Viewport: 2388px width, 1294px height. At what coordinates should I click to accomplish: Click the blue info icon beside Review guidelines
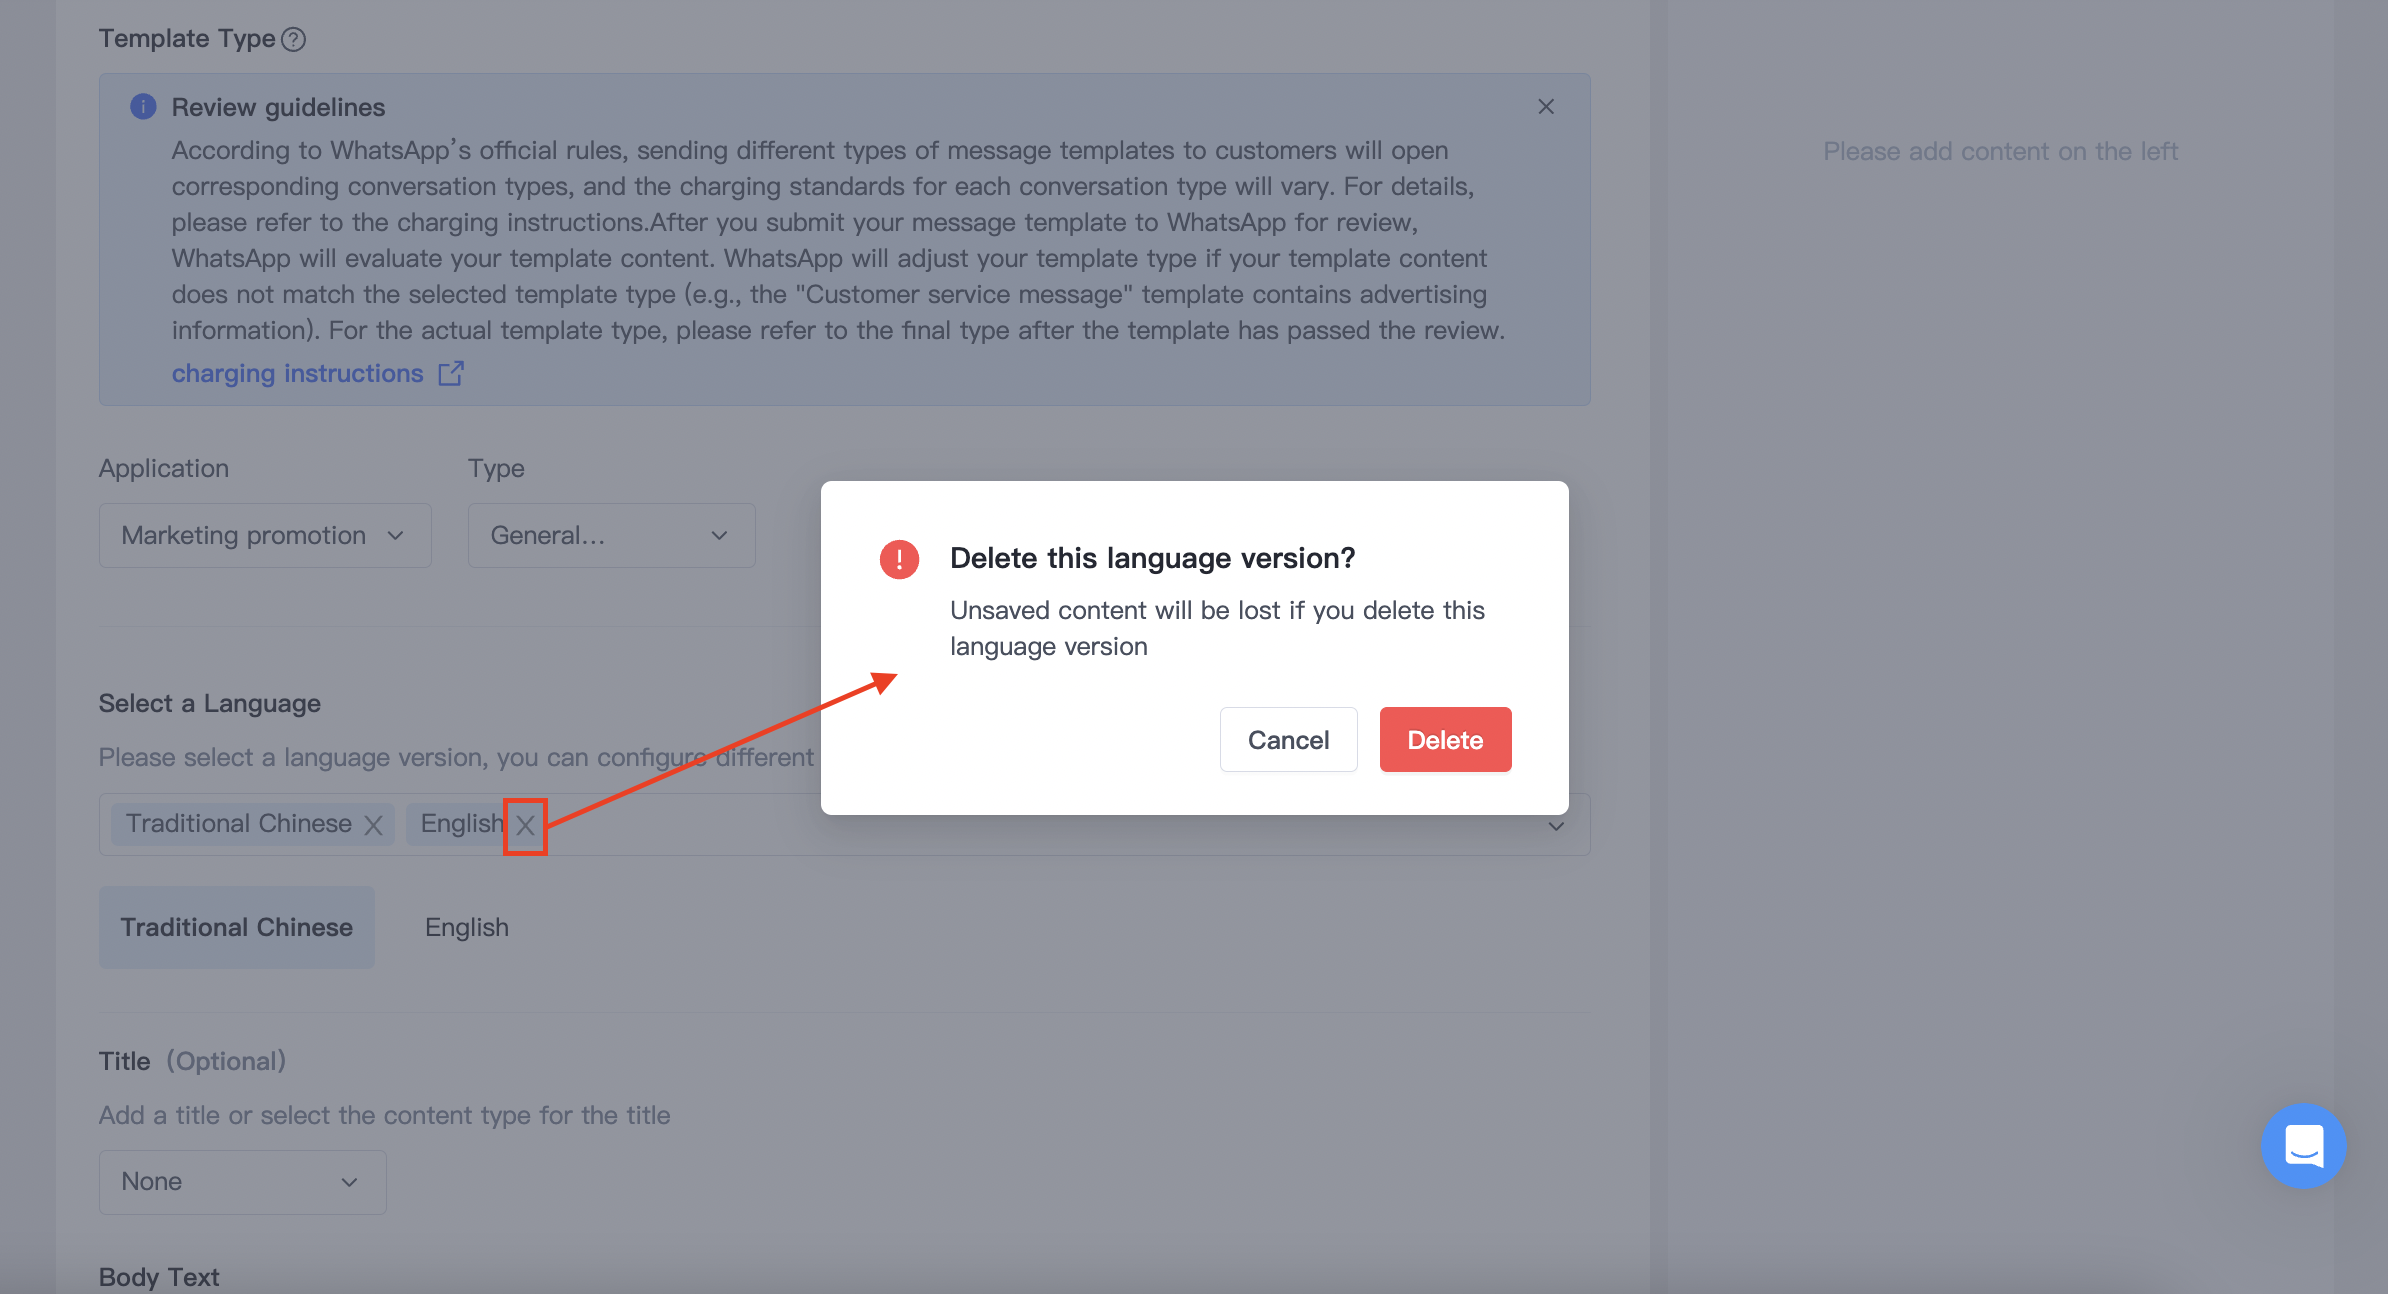143,106
